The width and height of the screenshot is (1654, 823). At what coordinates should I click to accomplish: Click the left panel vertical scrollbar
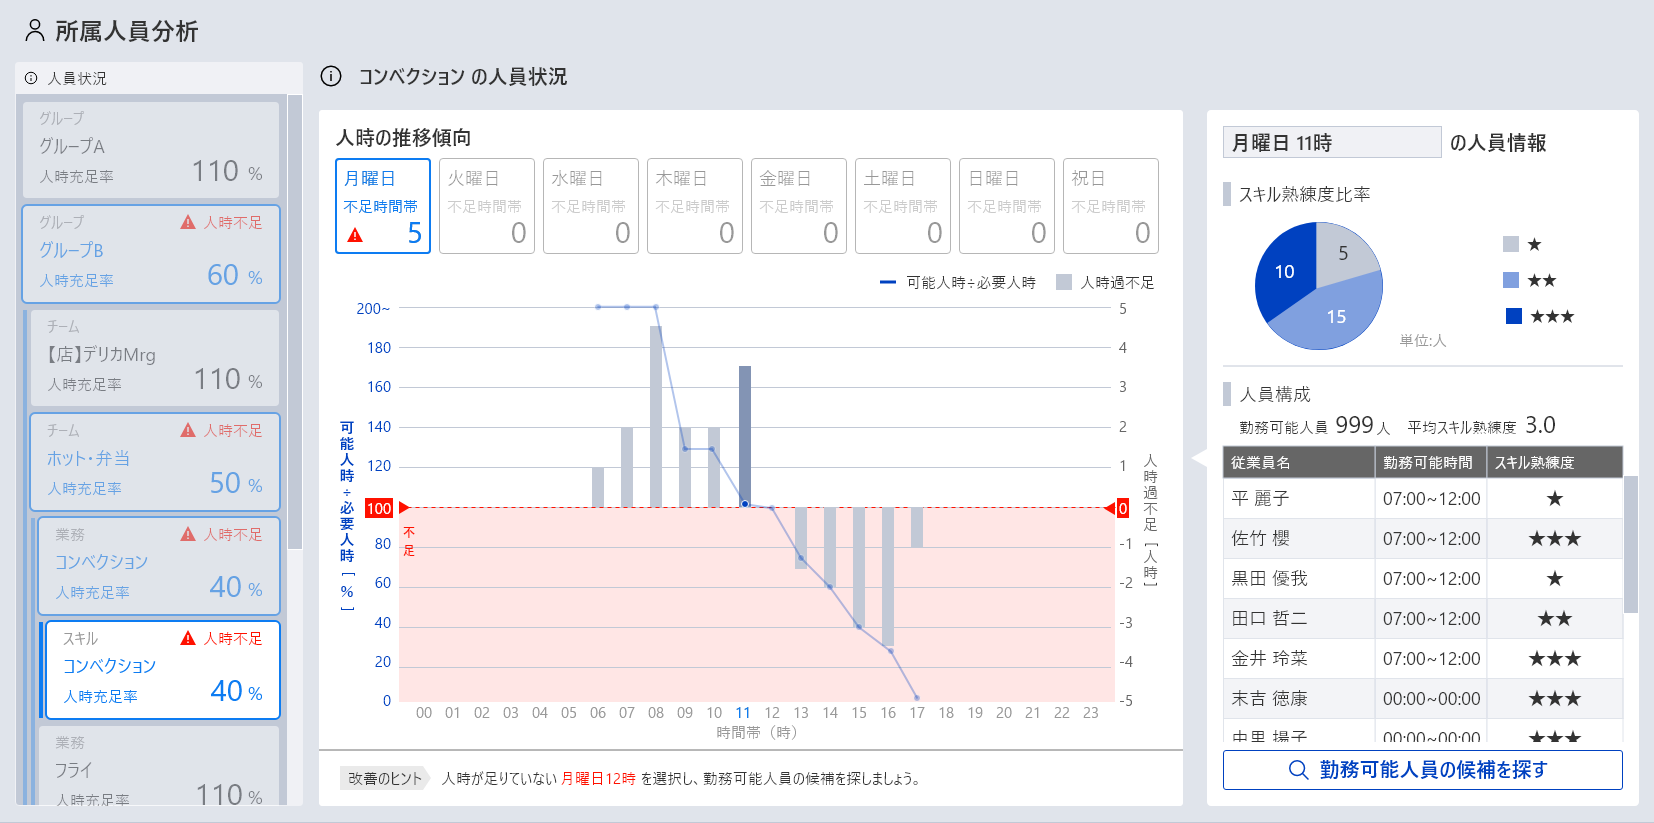(295, 322)
